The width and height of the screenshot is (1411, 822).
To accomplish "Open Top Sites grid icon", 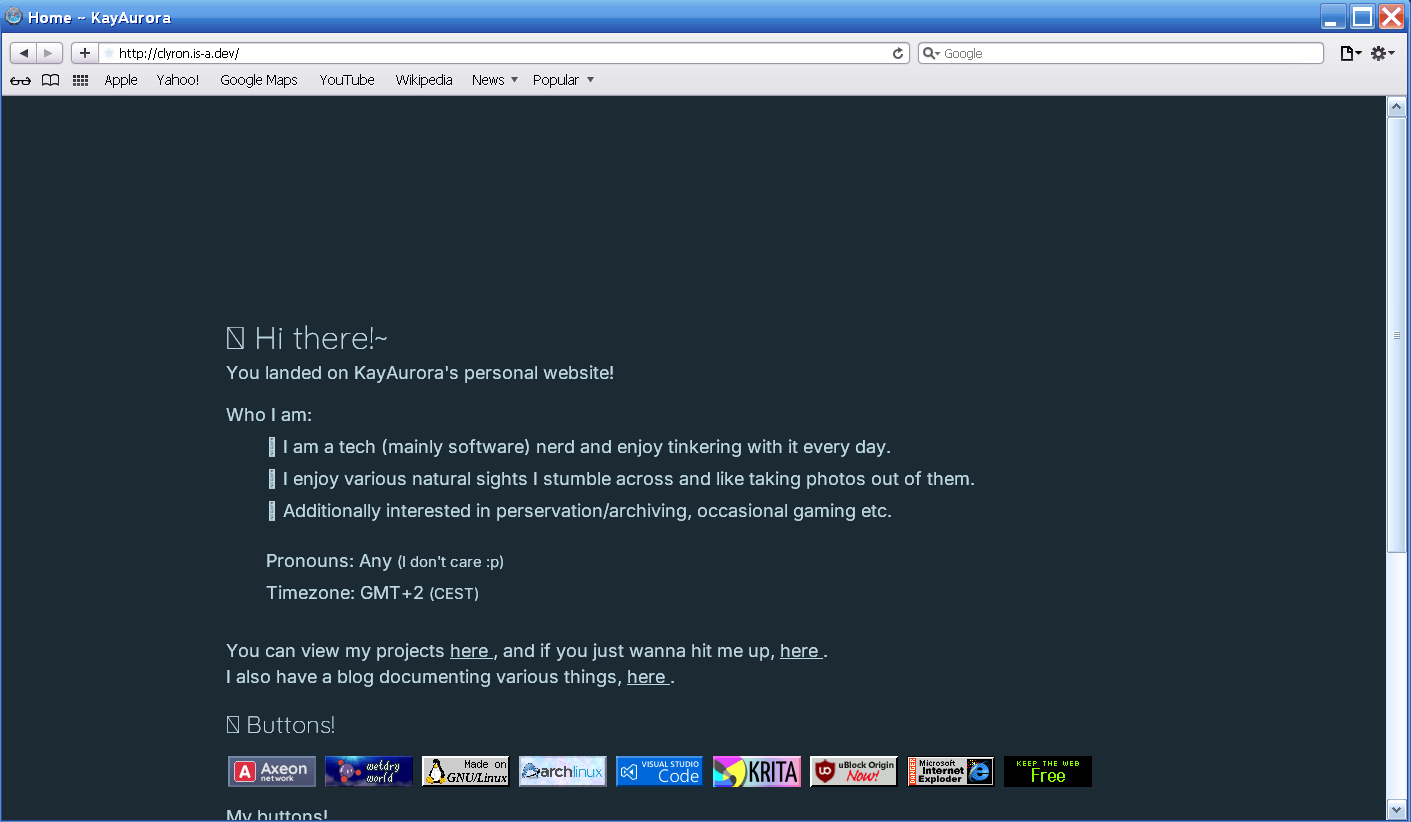I will point(81,80).
